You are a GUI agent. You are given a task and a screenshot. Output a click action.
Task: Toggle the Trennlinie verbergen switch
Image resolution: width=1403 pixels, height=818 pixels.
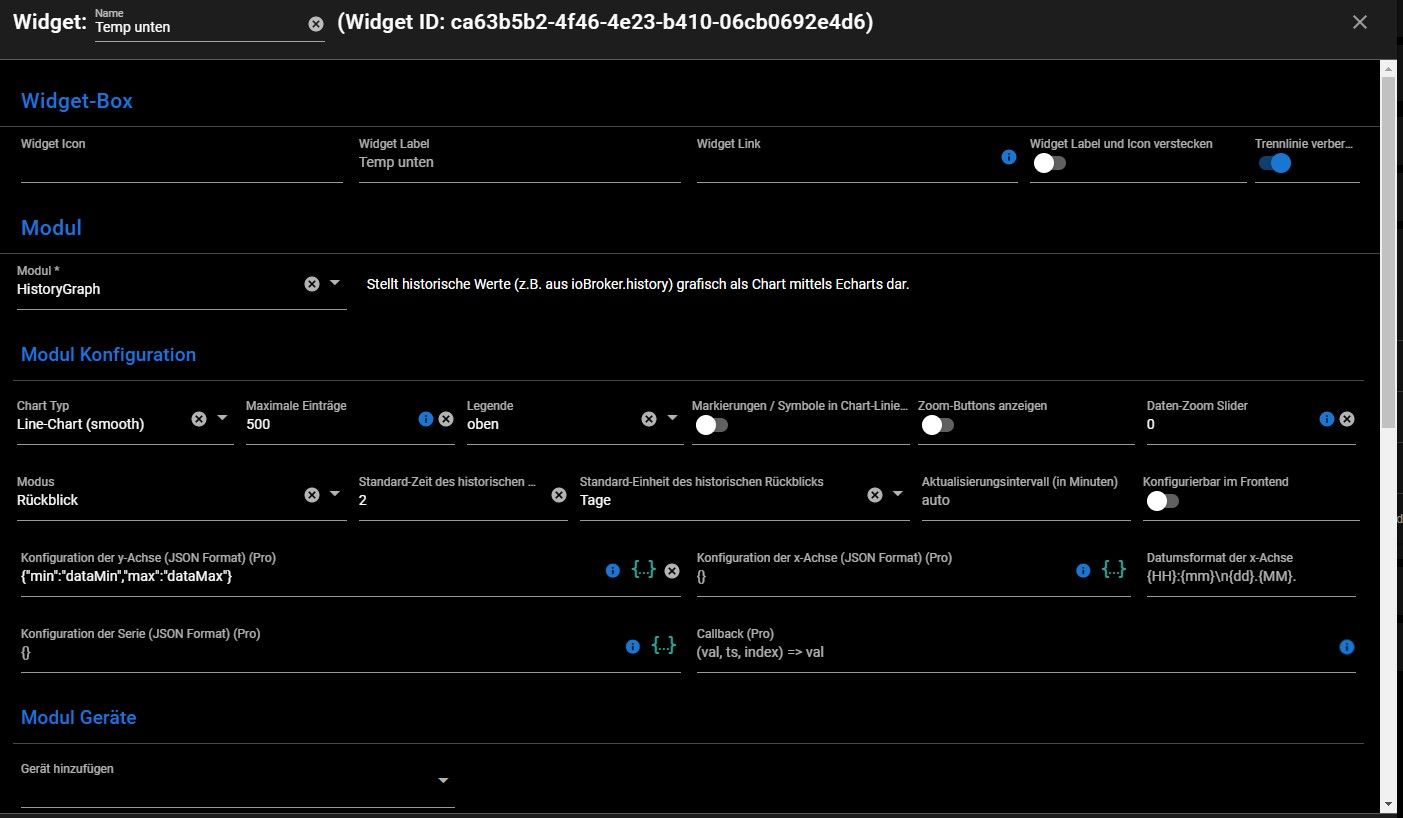click(1275, 163)
